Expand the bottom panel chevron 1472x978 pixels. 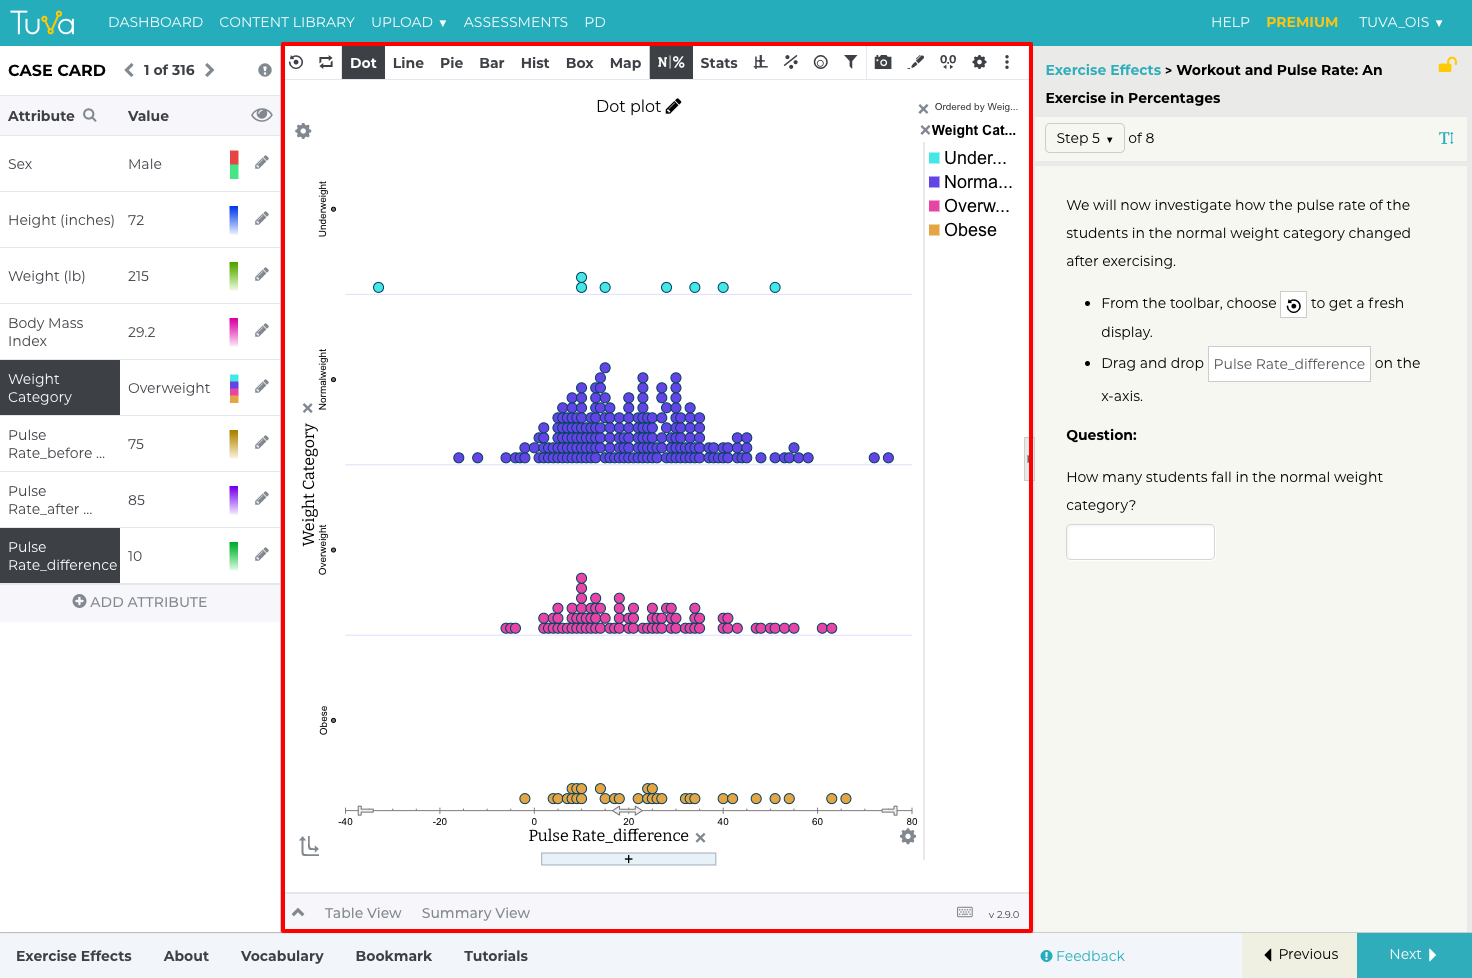(298, 913)
